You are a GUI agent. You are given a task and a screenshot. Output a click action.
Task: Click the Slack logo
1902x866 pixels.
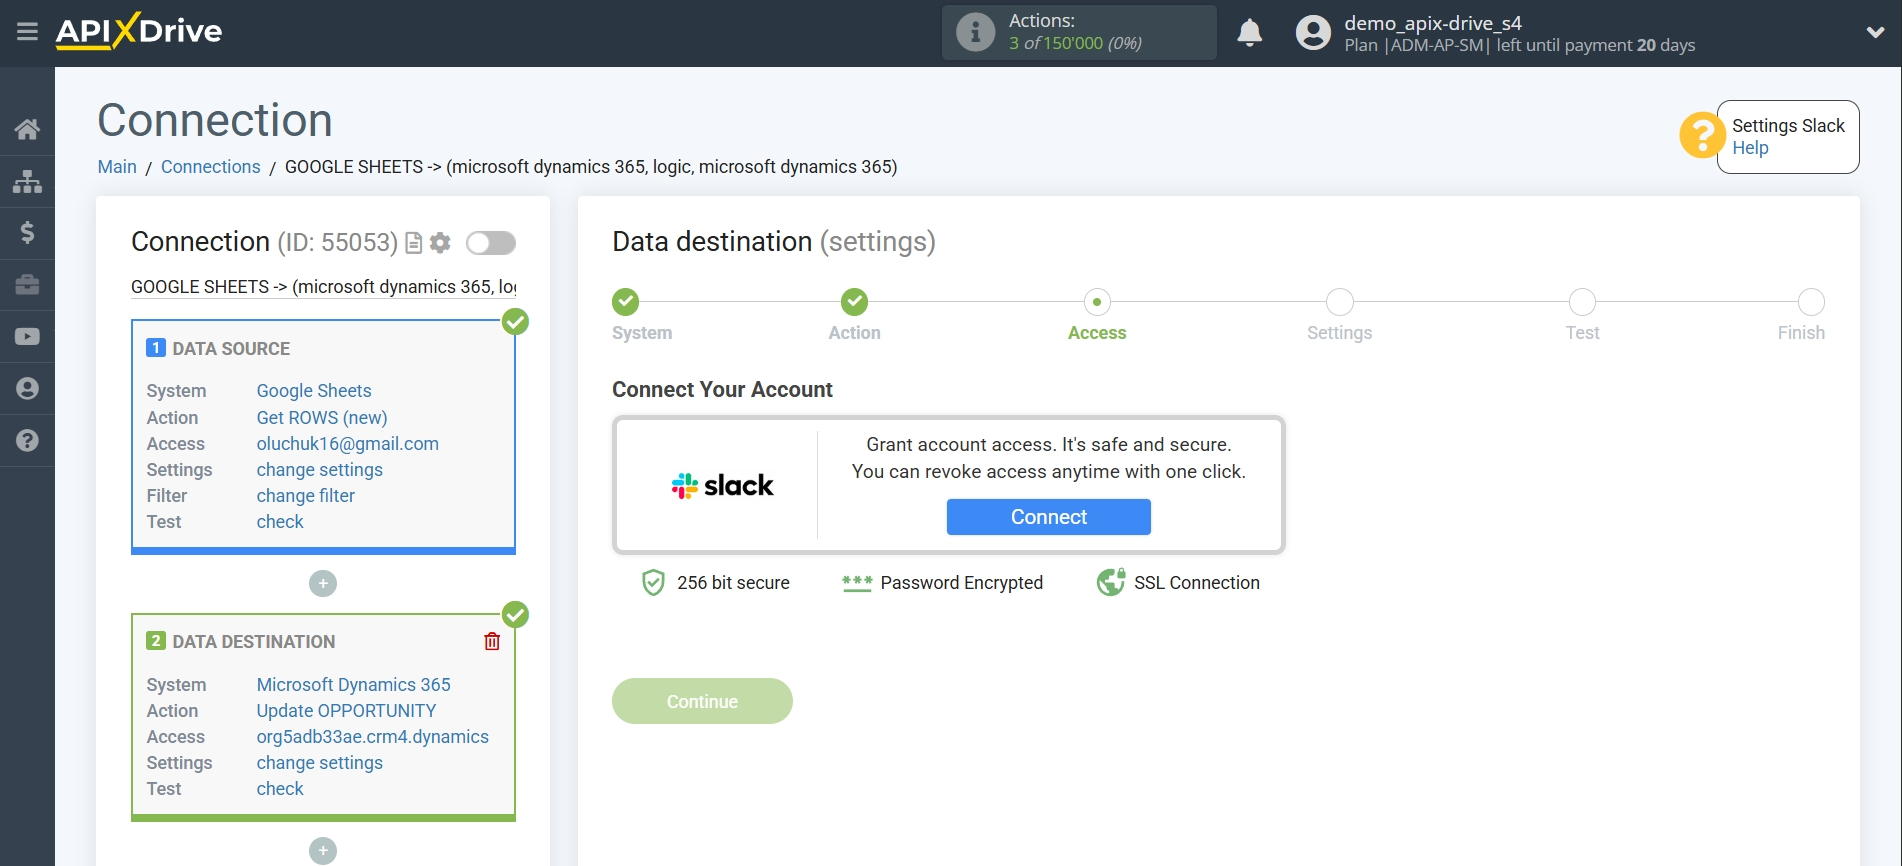tap(722, 486)
